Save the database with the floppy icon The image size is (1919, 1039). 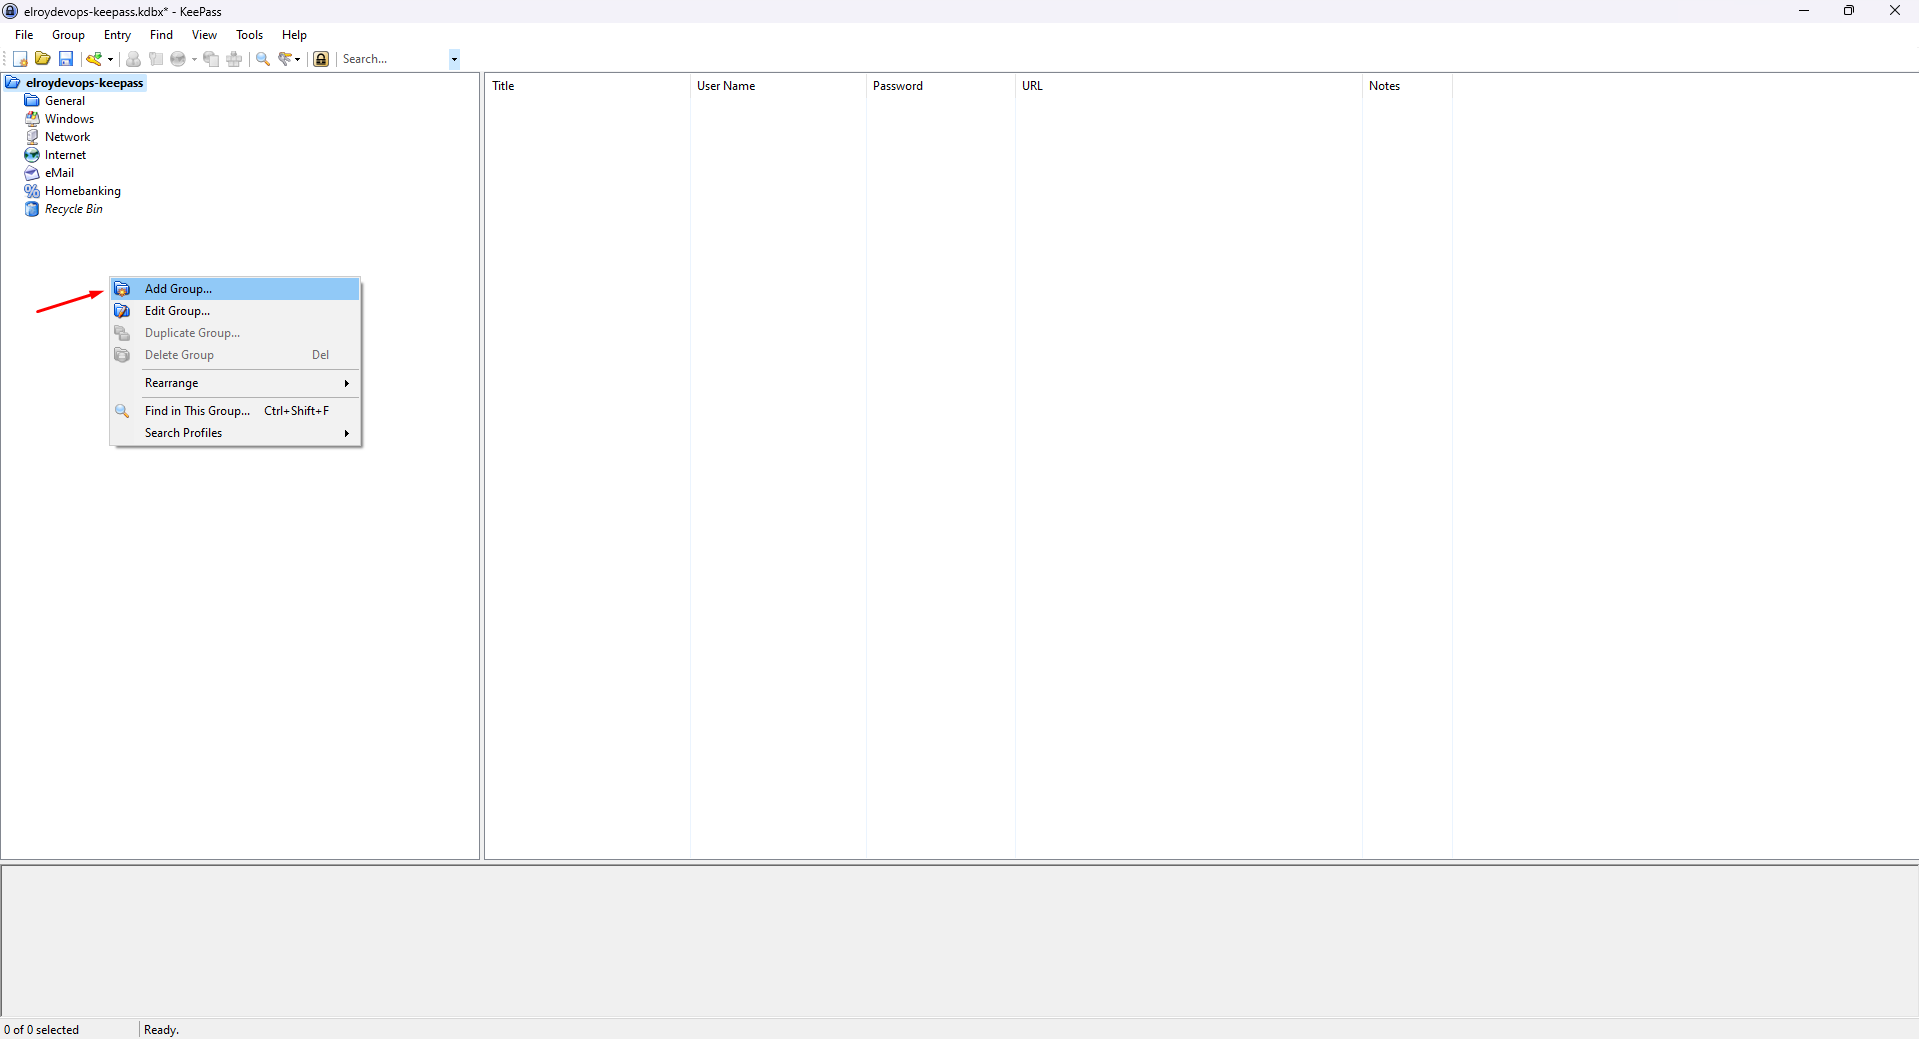click(66, 59)
